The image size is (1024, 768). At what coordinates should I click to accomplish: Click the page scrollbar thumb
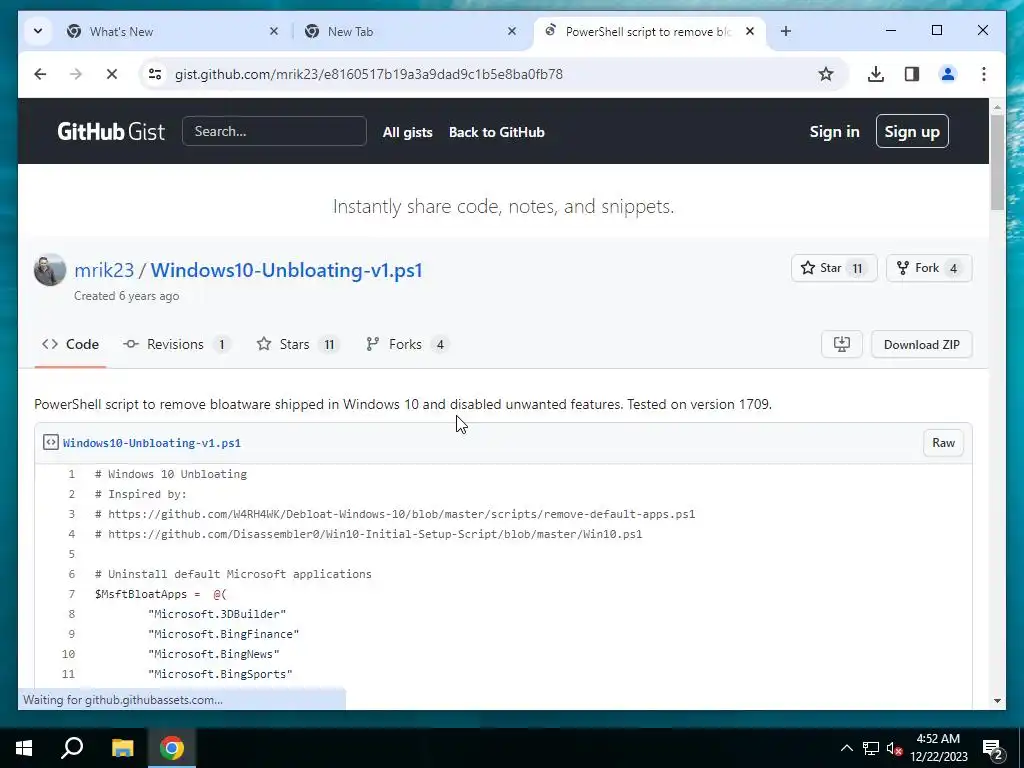[x=997, y=162]
